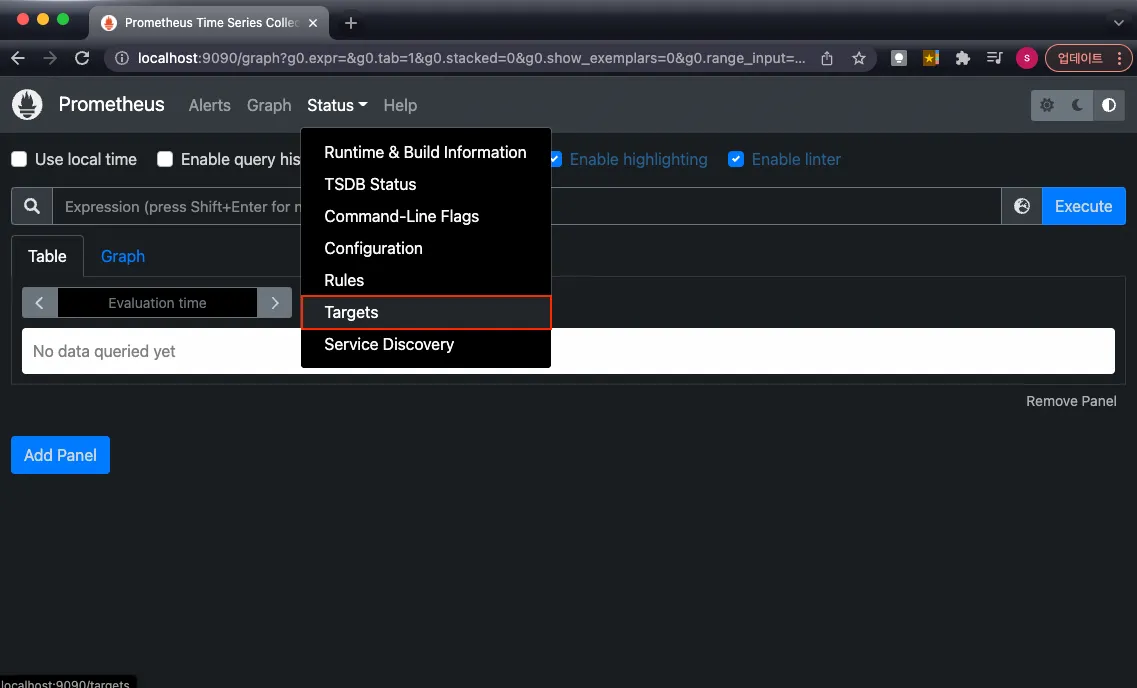Image resolution: width=1137 pixels, height=688 pixels.
Task: Open a new browser tab
Action: click(x=351, y=23)
